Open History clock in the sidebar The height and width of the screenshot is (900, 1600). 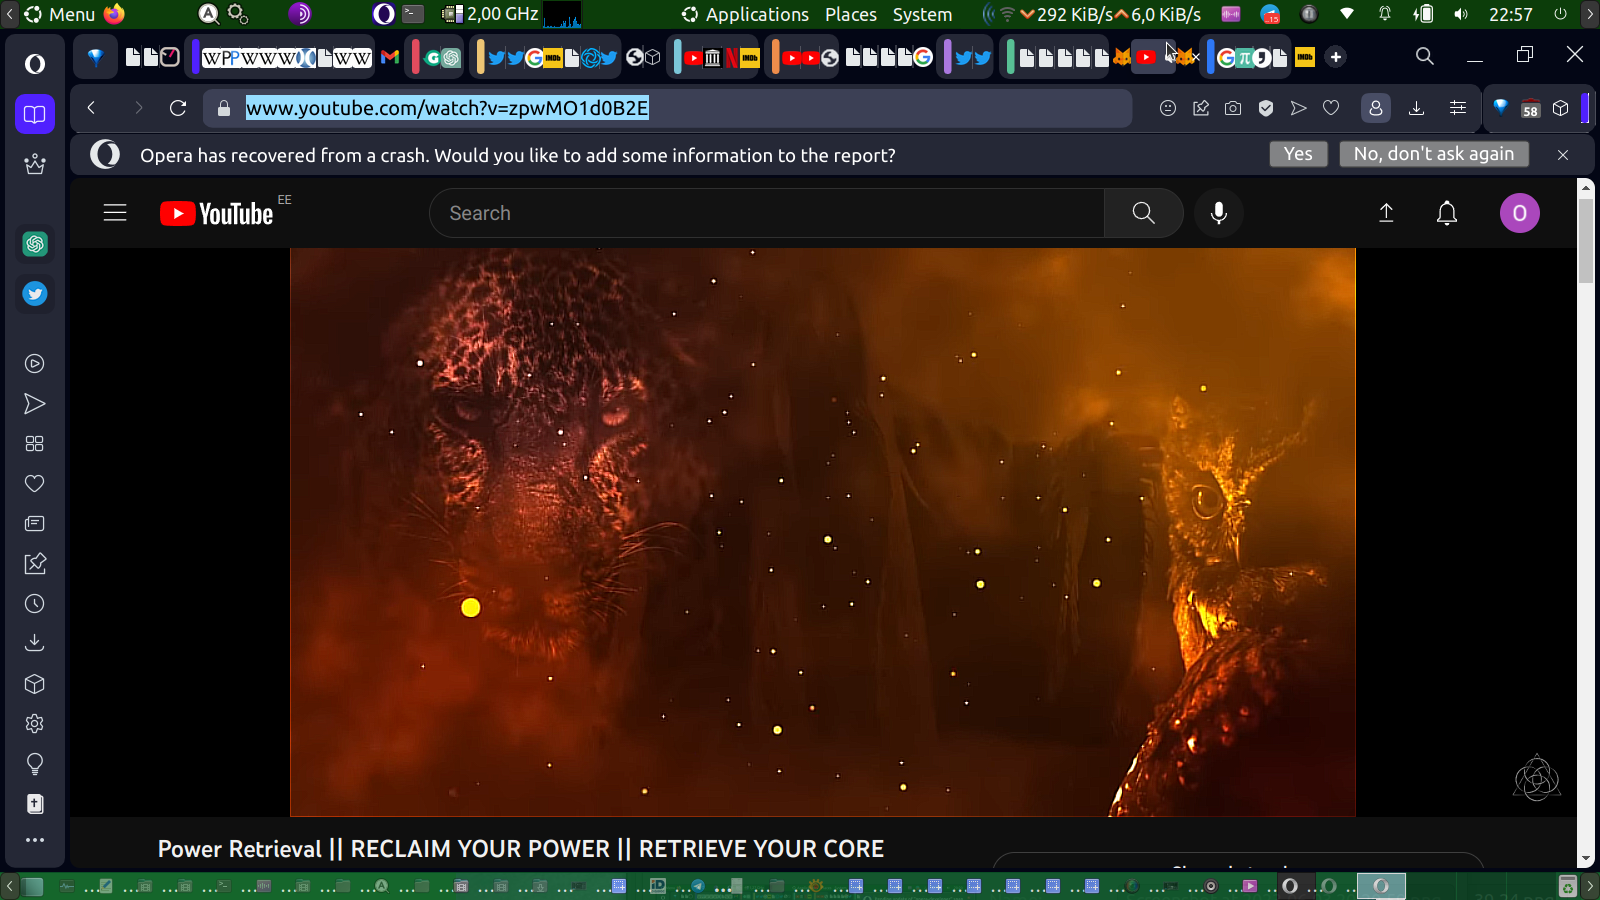coord(35,604)
